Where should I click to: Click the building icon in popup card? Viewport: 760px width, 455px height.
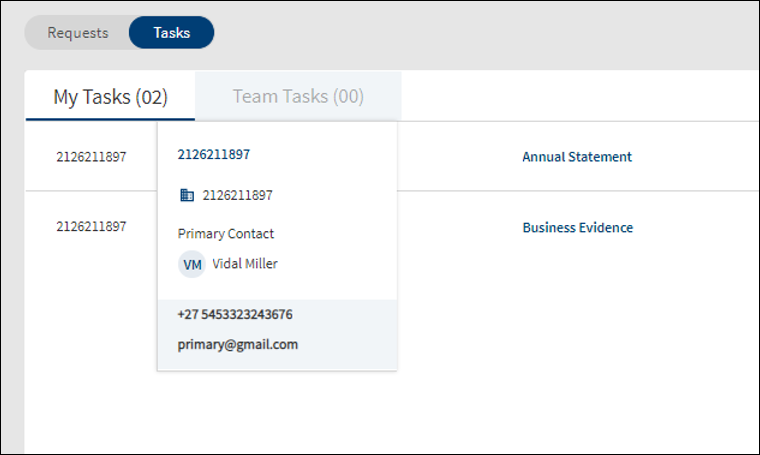(187, 195)
